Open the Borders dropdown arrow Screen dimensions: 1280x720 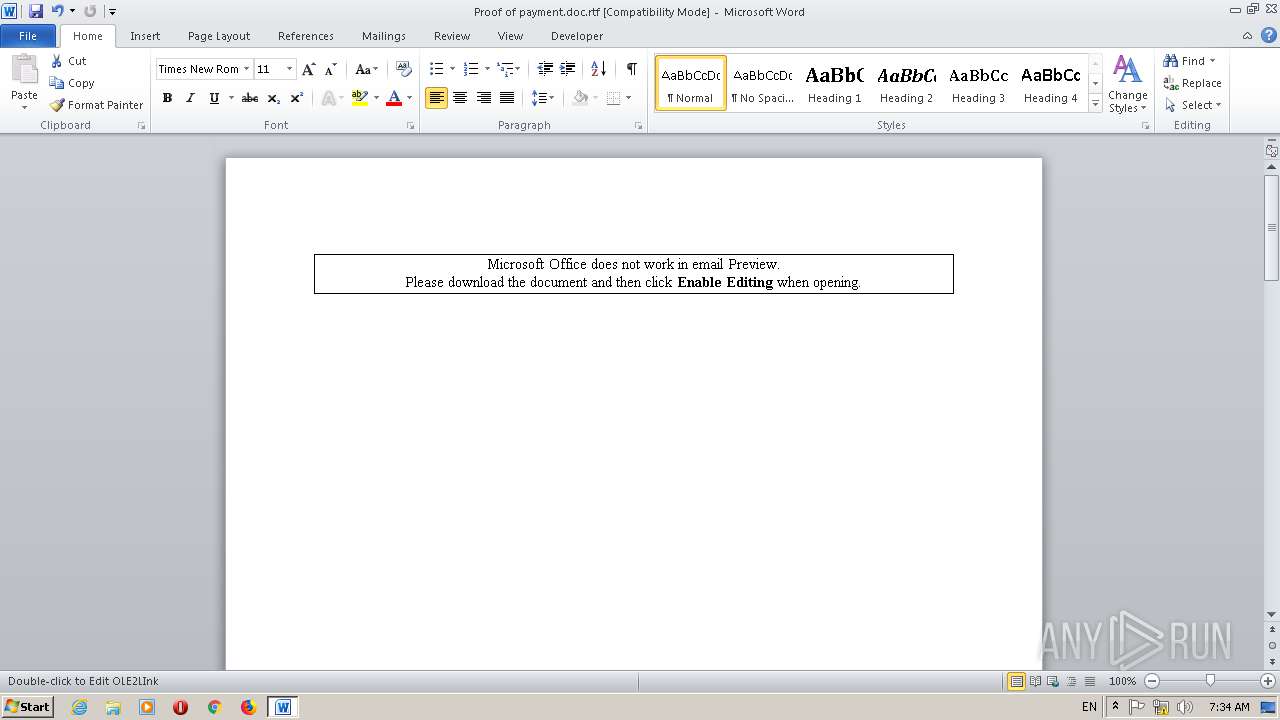point(628,98)
